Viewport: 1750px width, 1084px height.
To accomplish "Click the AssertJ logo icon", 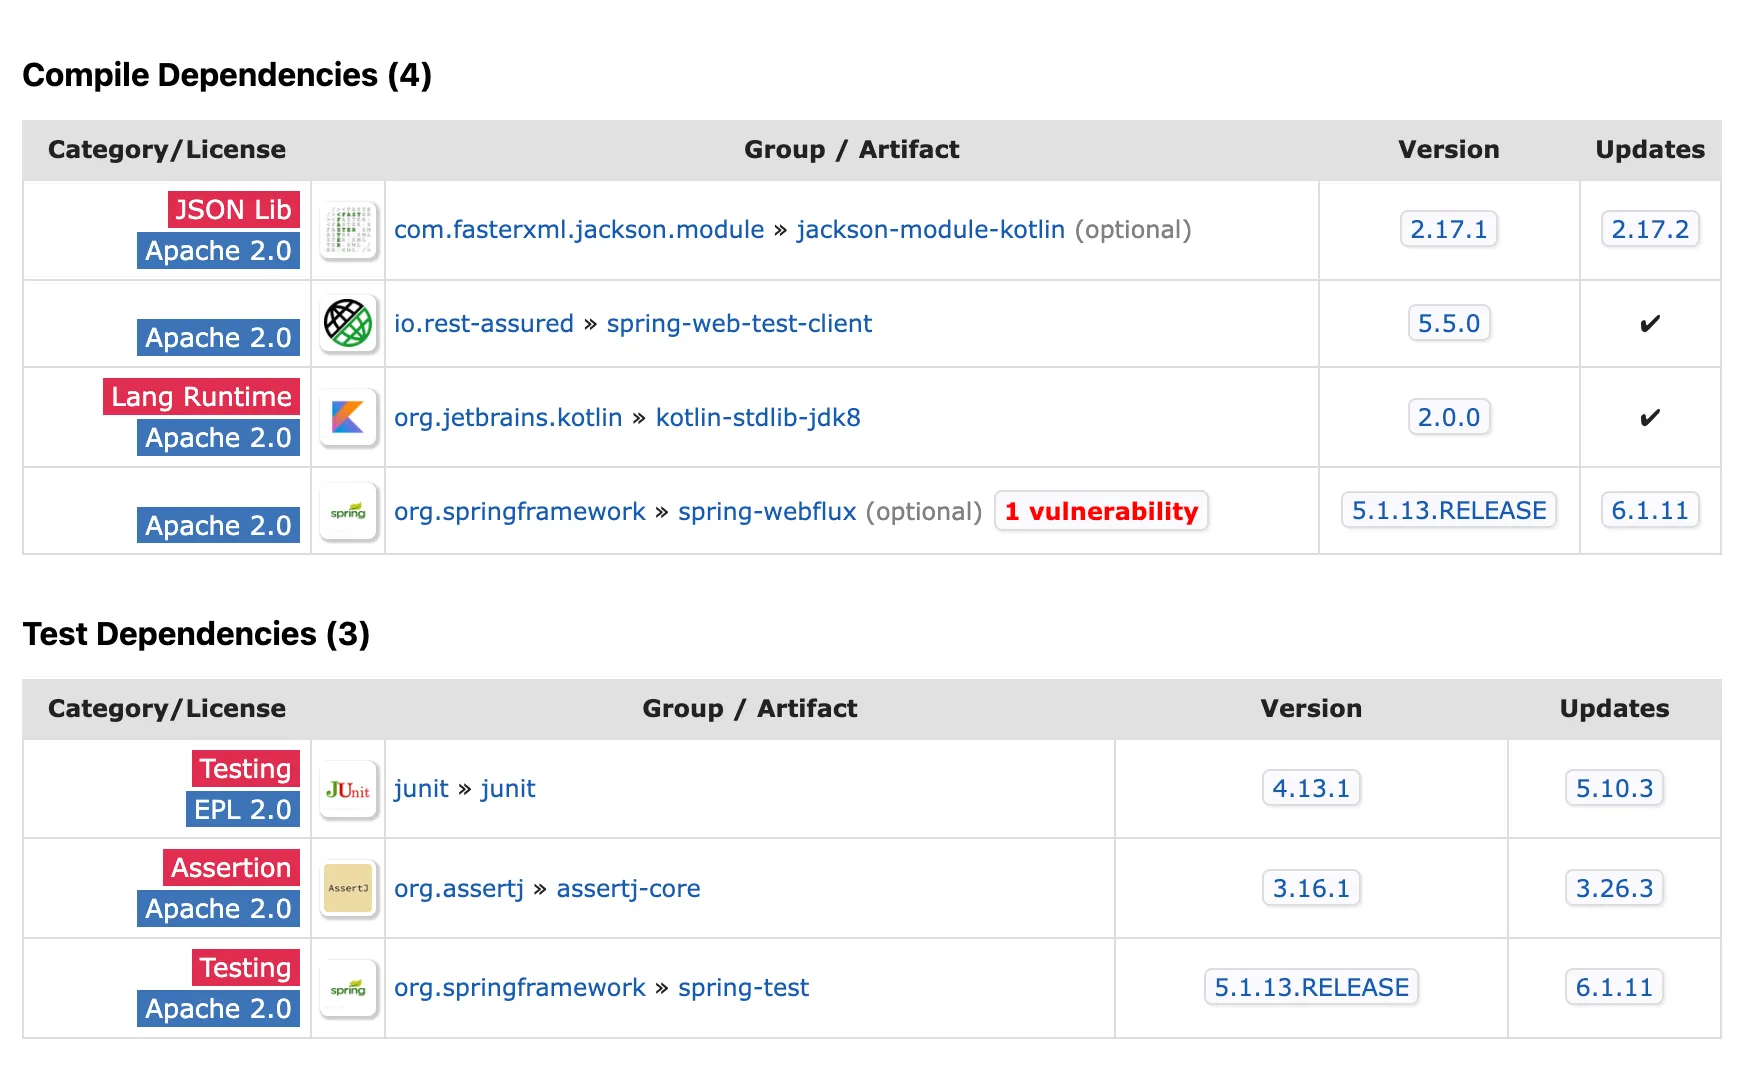I will 348,888.
